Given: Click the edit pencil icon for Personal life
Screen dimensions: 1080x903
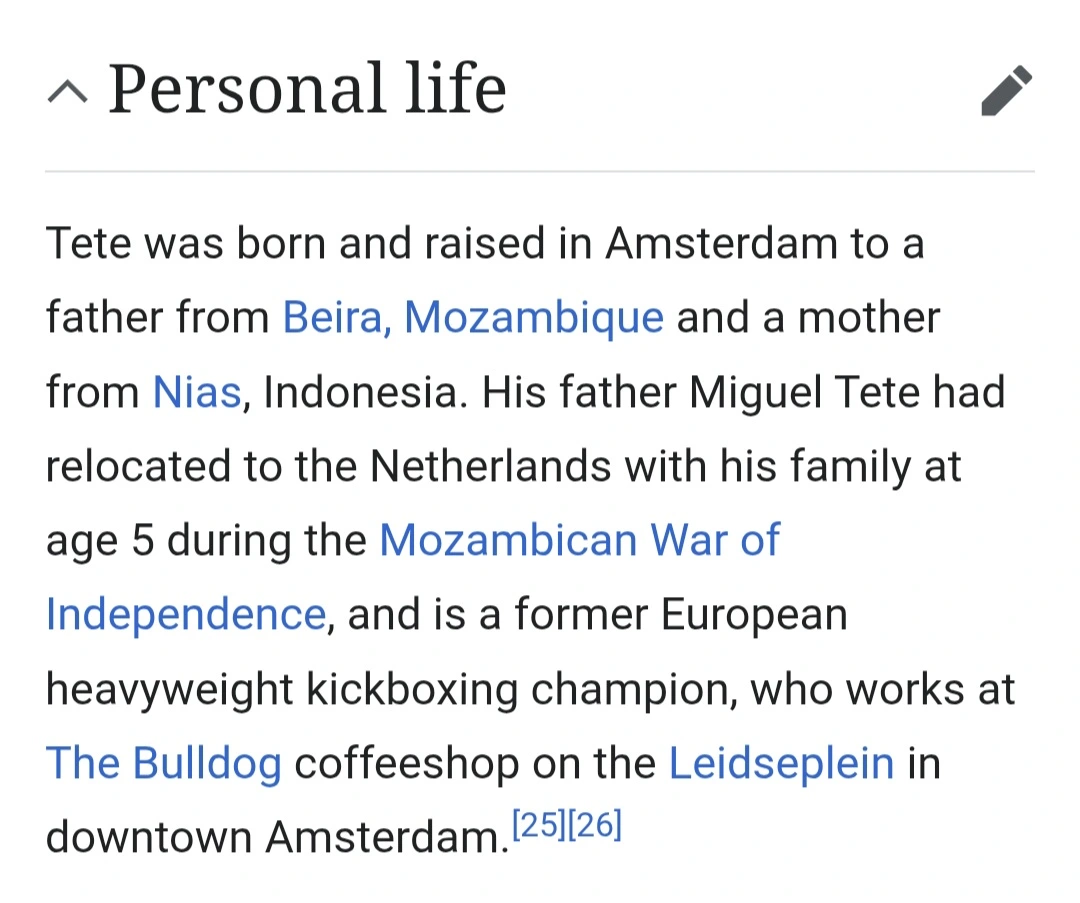Looking at the screenshot, I should point(1006,91).
